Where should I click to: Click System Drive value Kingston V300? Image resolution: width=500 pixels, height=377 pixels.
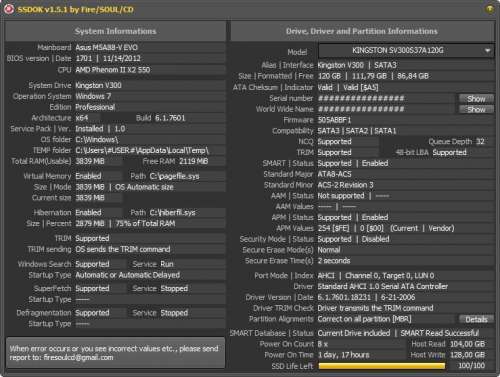[x=98, y=85]
